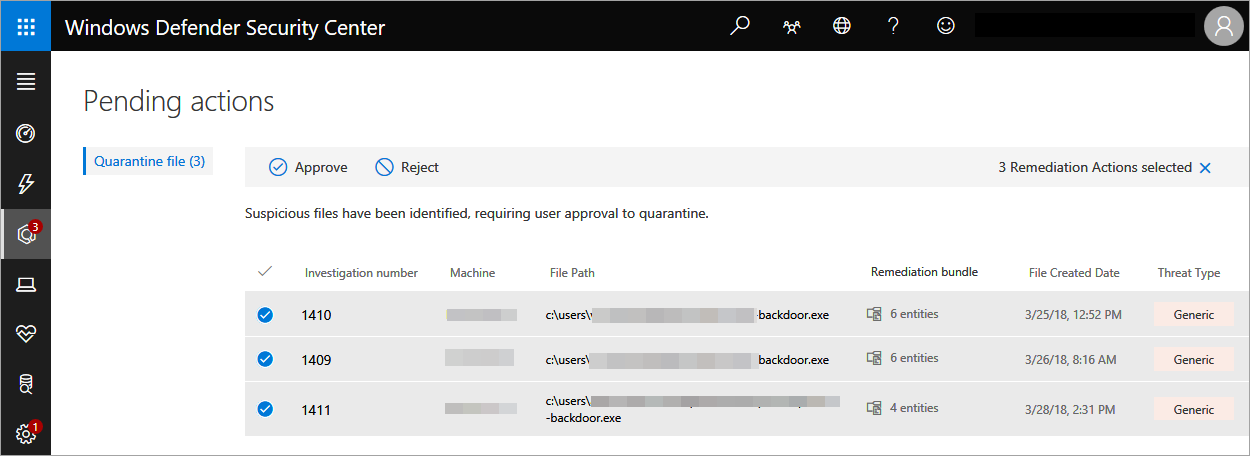Click the search magnifier in top bar
The image size is (1250, 456).
pos(740,27)
